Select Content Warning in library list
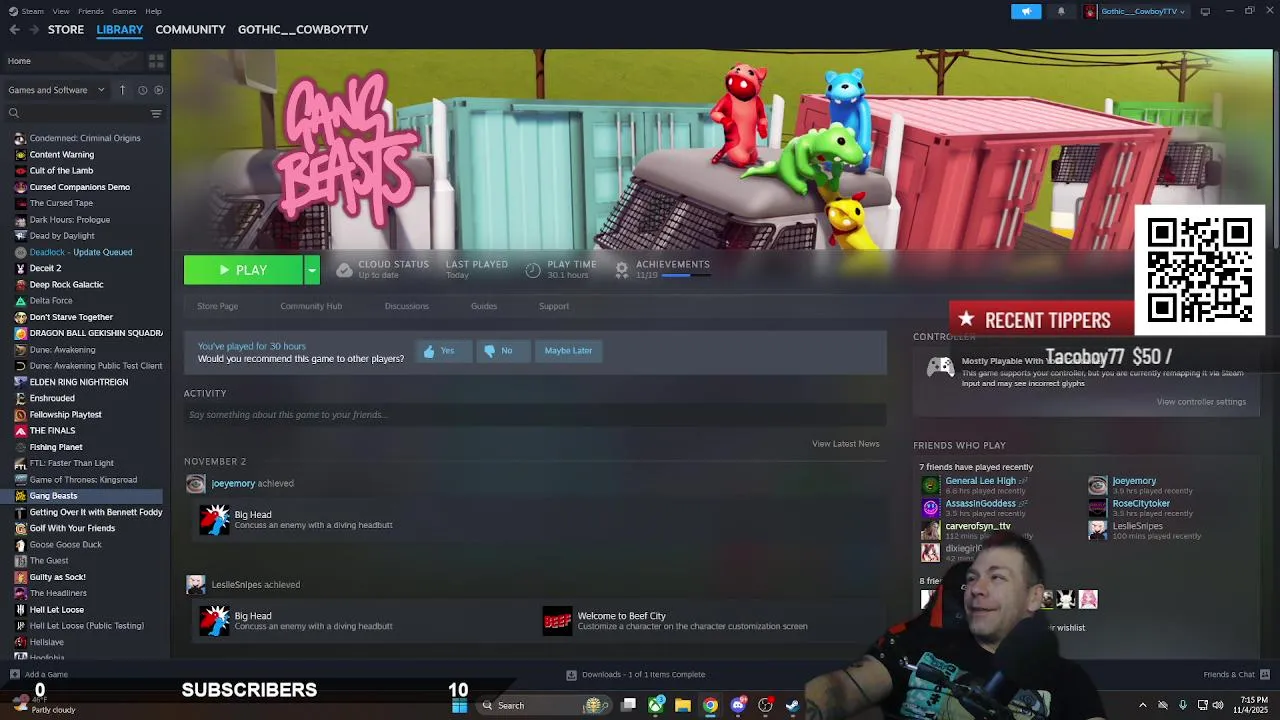This screenshot has height=720, width=1280. point(61,155)
